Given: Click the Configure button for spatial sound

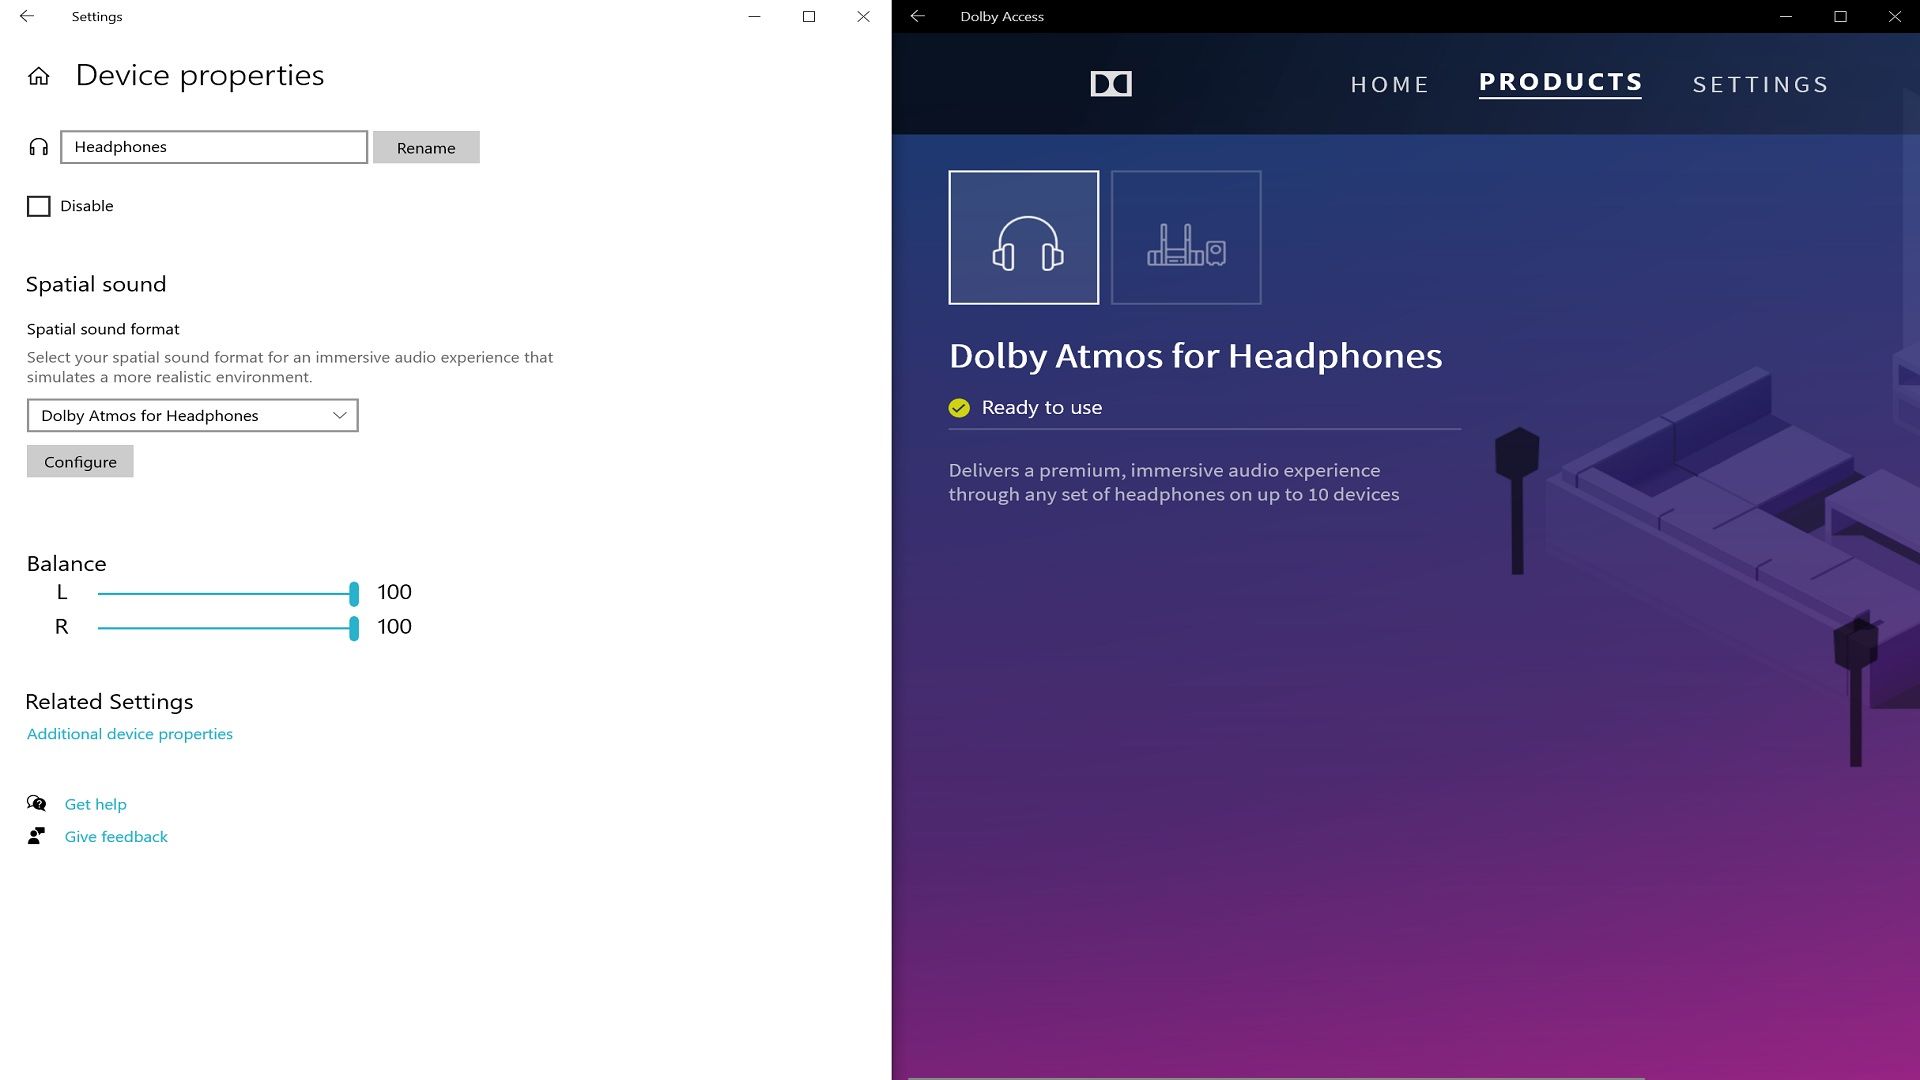Looking at the screenshot, I should pos(79,460).
